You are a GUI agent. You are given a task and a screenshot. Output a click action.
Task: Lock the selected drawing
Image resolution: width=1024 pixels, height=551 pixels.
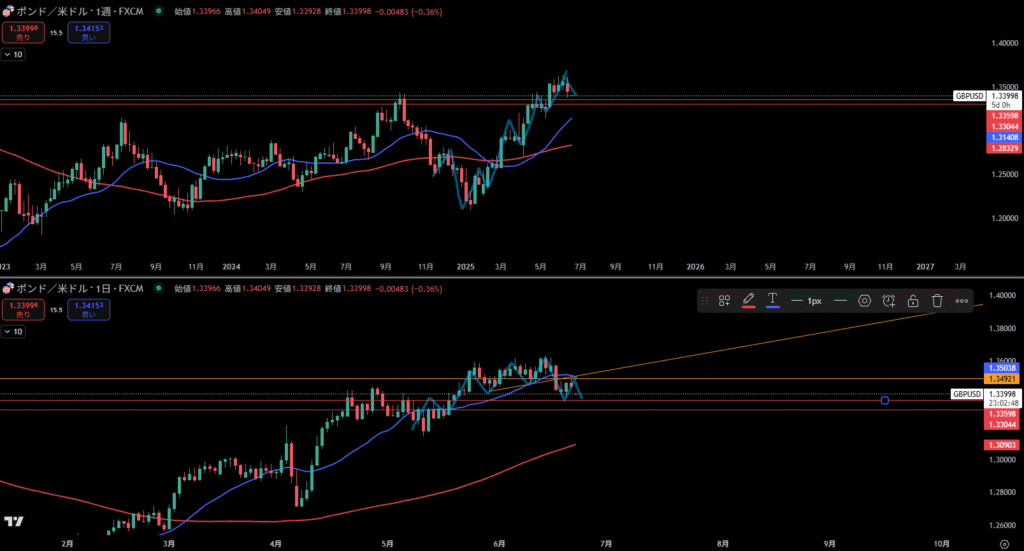[x=913, y=301]
